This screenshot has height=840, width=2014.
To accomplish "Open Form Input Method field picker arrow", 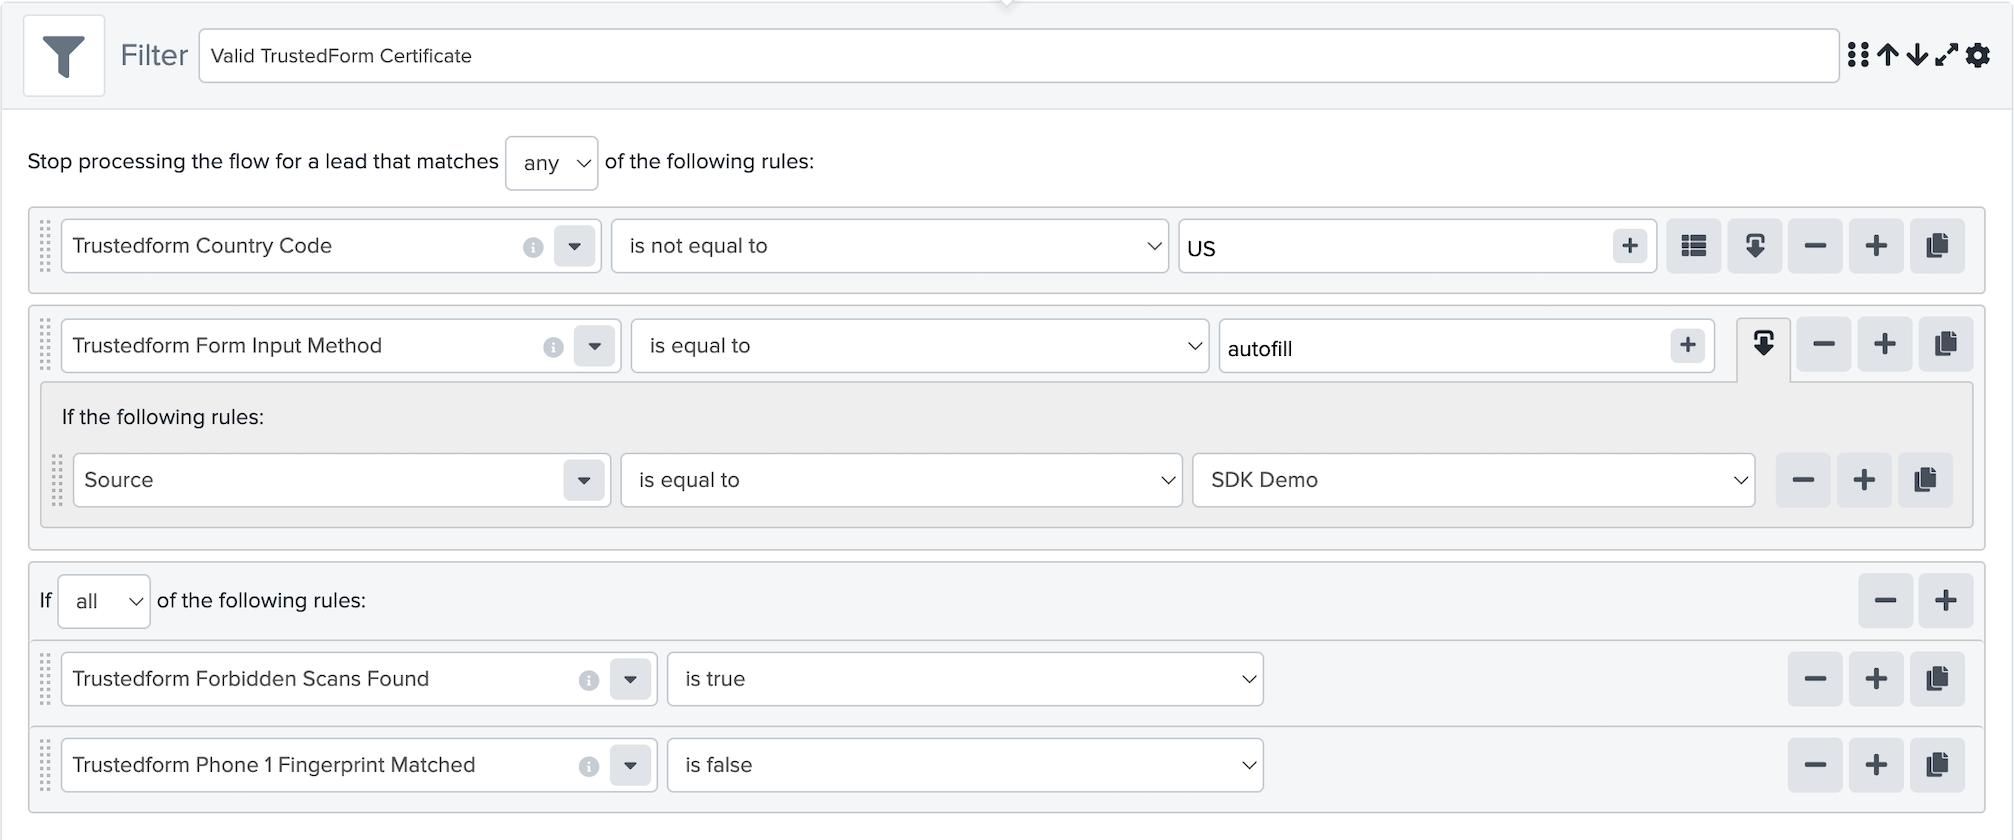I will point(595,346).
